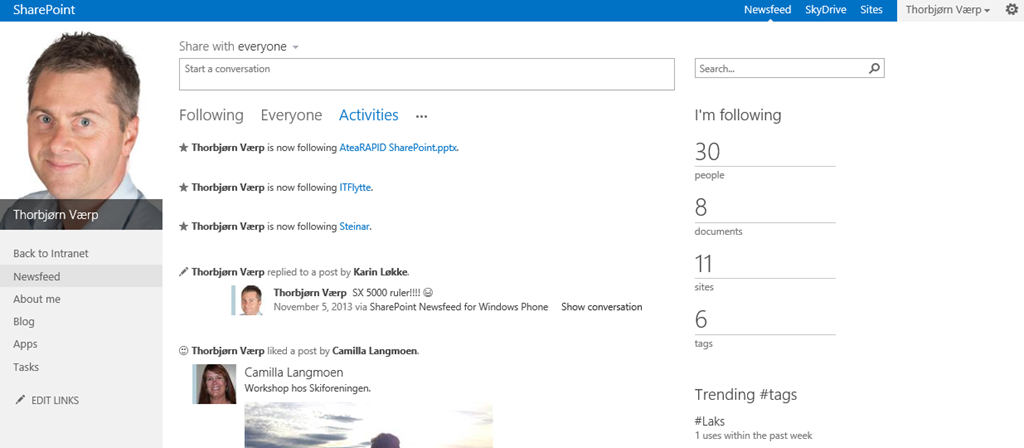
Task: Switch to the Following feed tab
Action: [x=211, y=115]
